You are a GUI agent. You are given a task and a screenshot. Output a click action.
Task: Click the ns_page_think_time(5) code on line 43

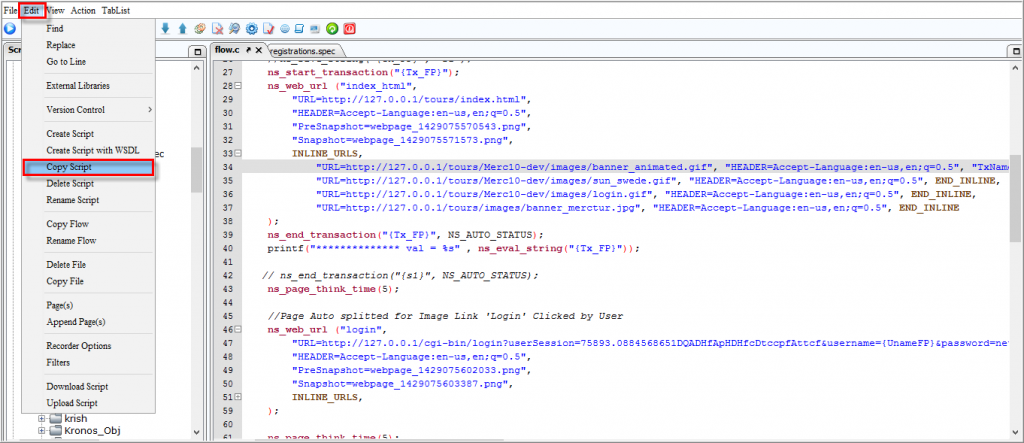tap(332, 288)
